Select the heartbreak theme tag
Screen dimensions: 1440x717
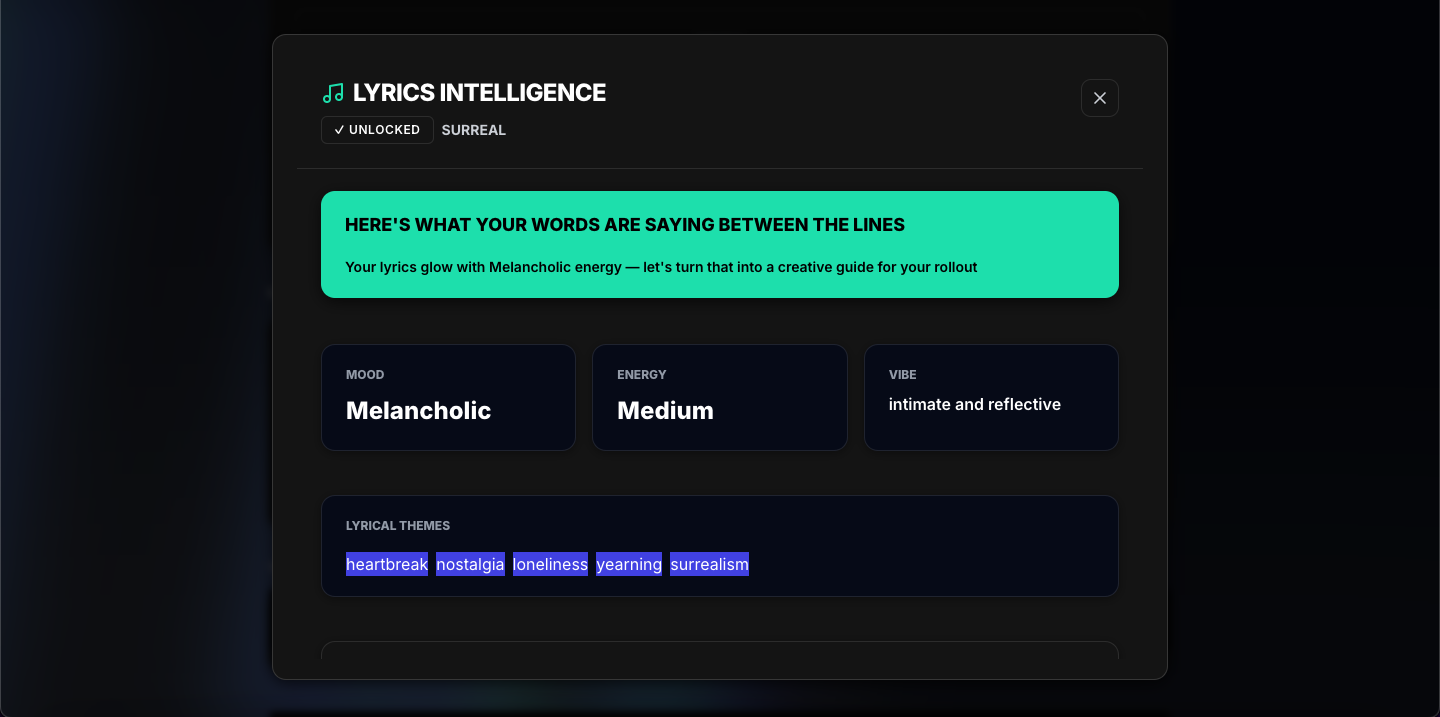click(387, 564)
